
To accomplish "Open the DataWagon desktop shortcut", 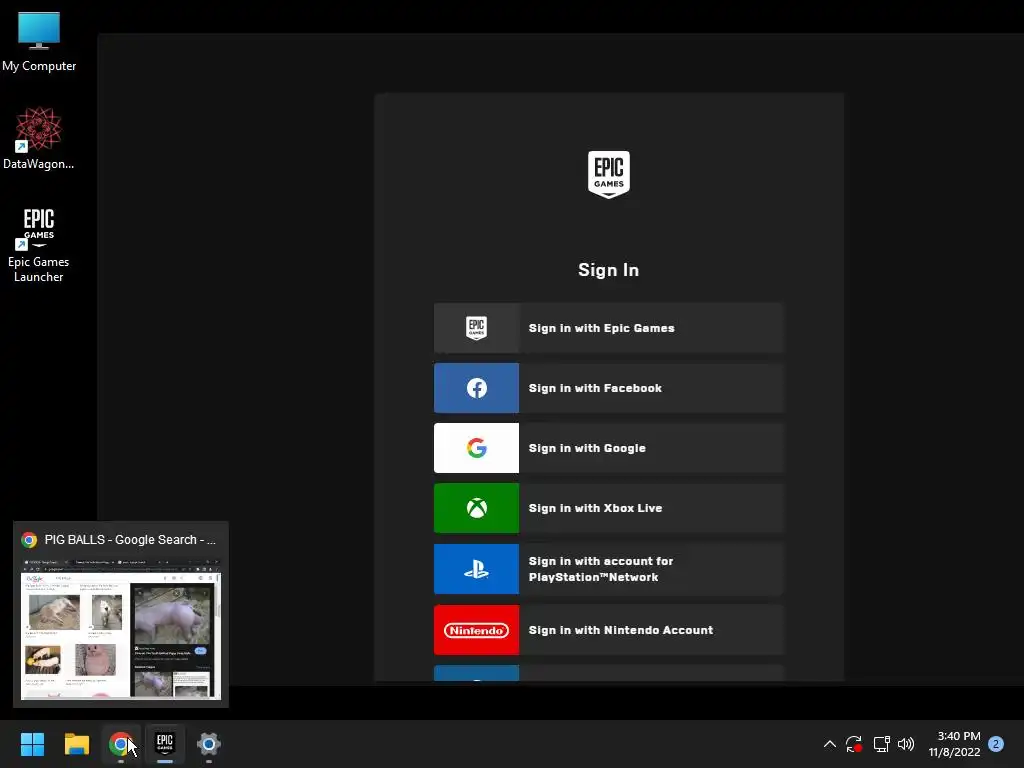I will tap(39, 138).
